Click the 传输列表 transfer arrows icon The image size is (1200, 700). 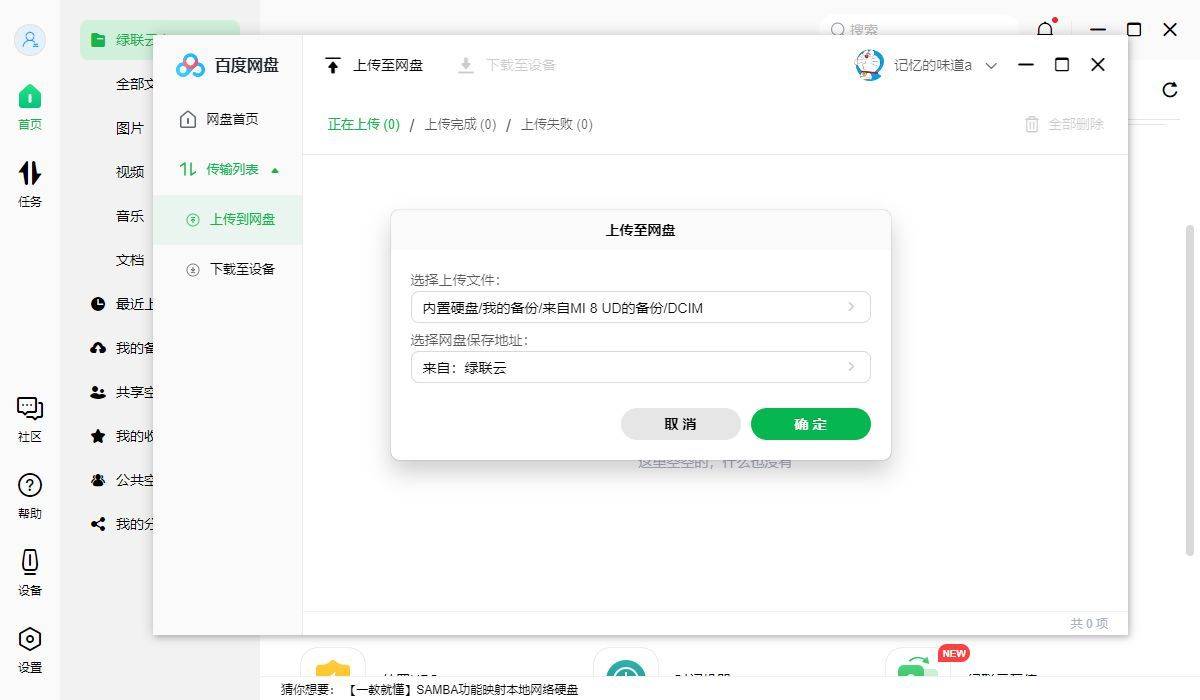188,169
